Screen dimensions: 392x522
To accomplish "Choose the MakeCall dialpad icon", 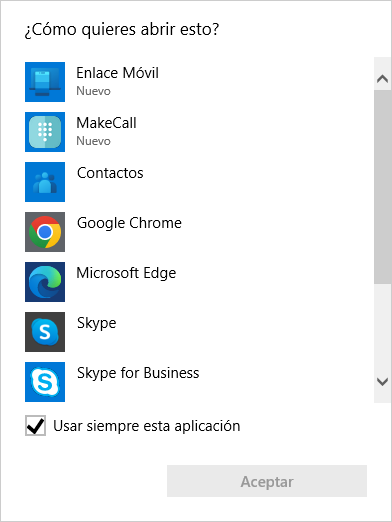I will pyautogui.click(x=45, y=132).
